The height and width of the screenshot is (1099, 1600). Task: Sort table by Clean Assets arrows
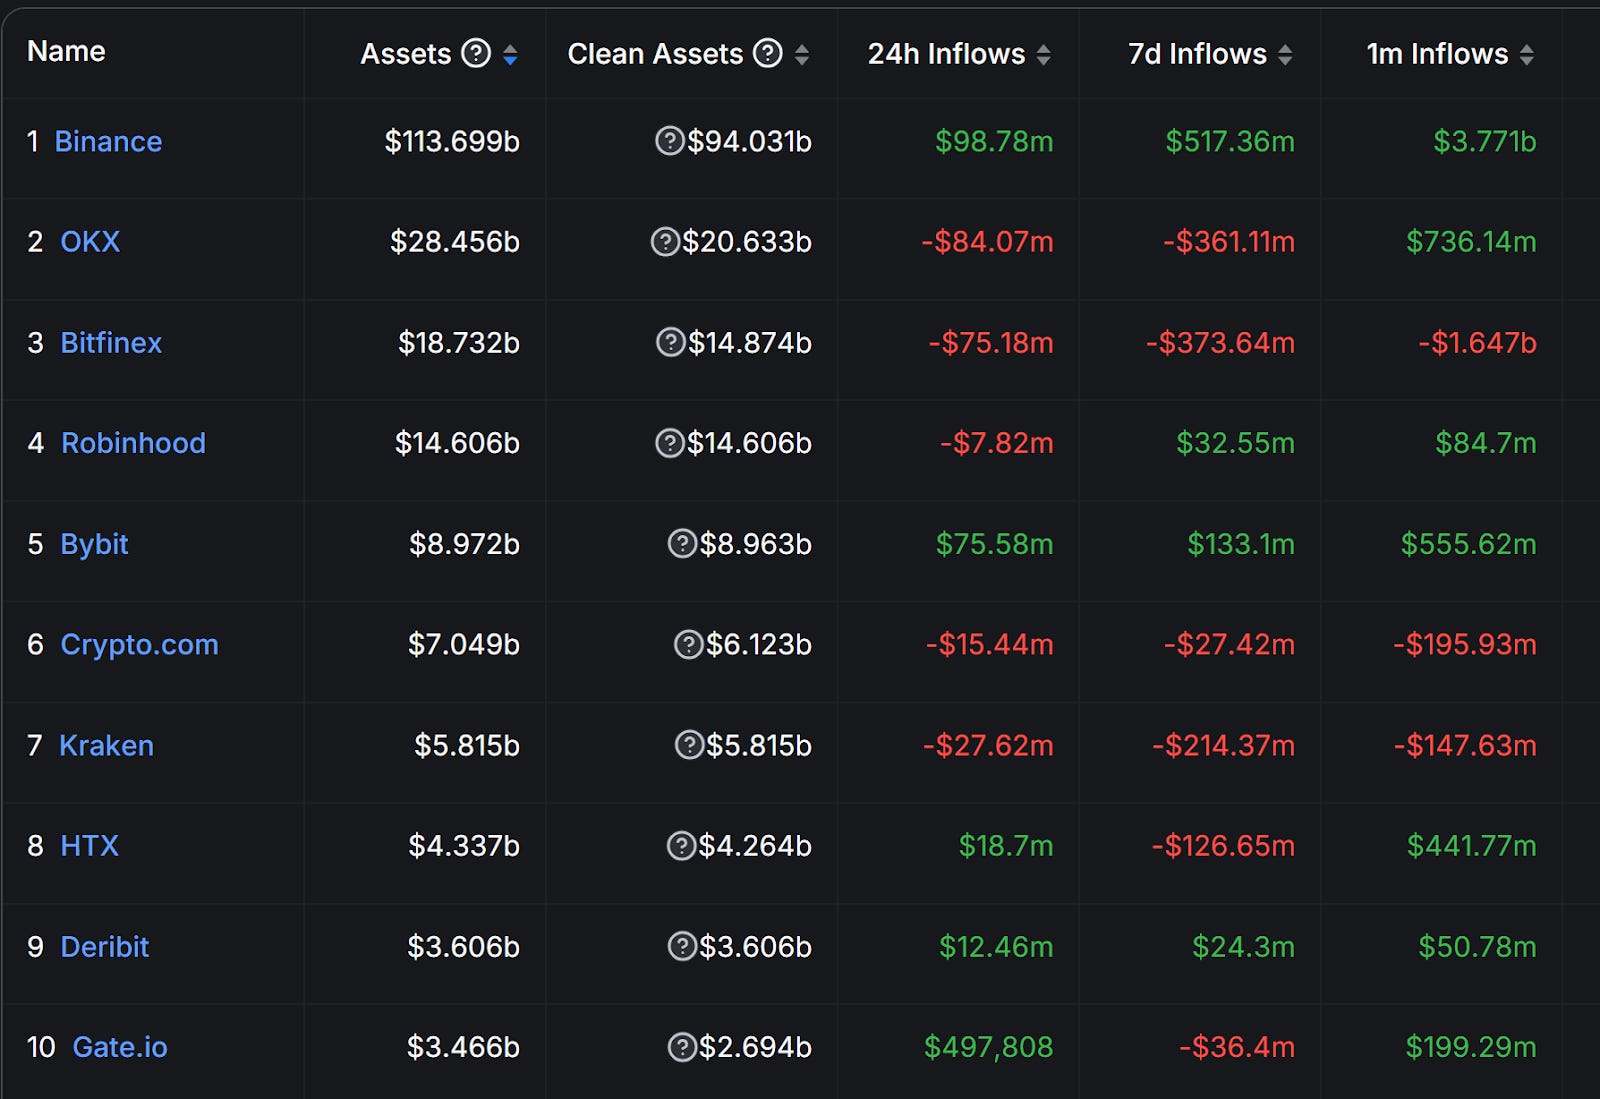point(802,55)
